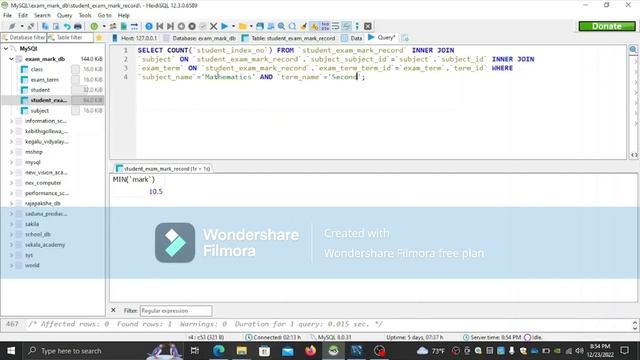Select the nex_computer database
This screenshot has height=360, width=640.
(x=43, y=183)
